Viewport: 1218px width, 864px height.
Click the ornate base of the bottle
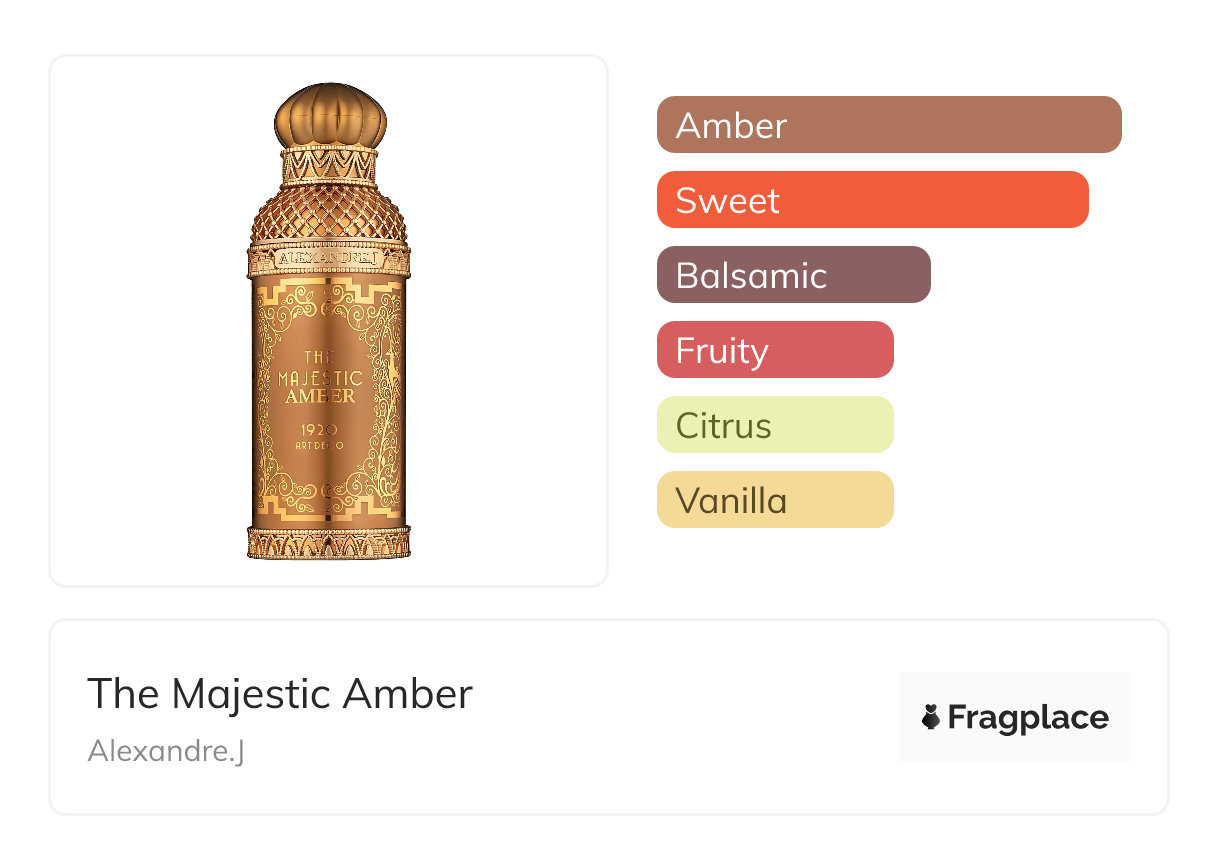click(x=329, y=542)
